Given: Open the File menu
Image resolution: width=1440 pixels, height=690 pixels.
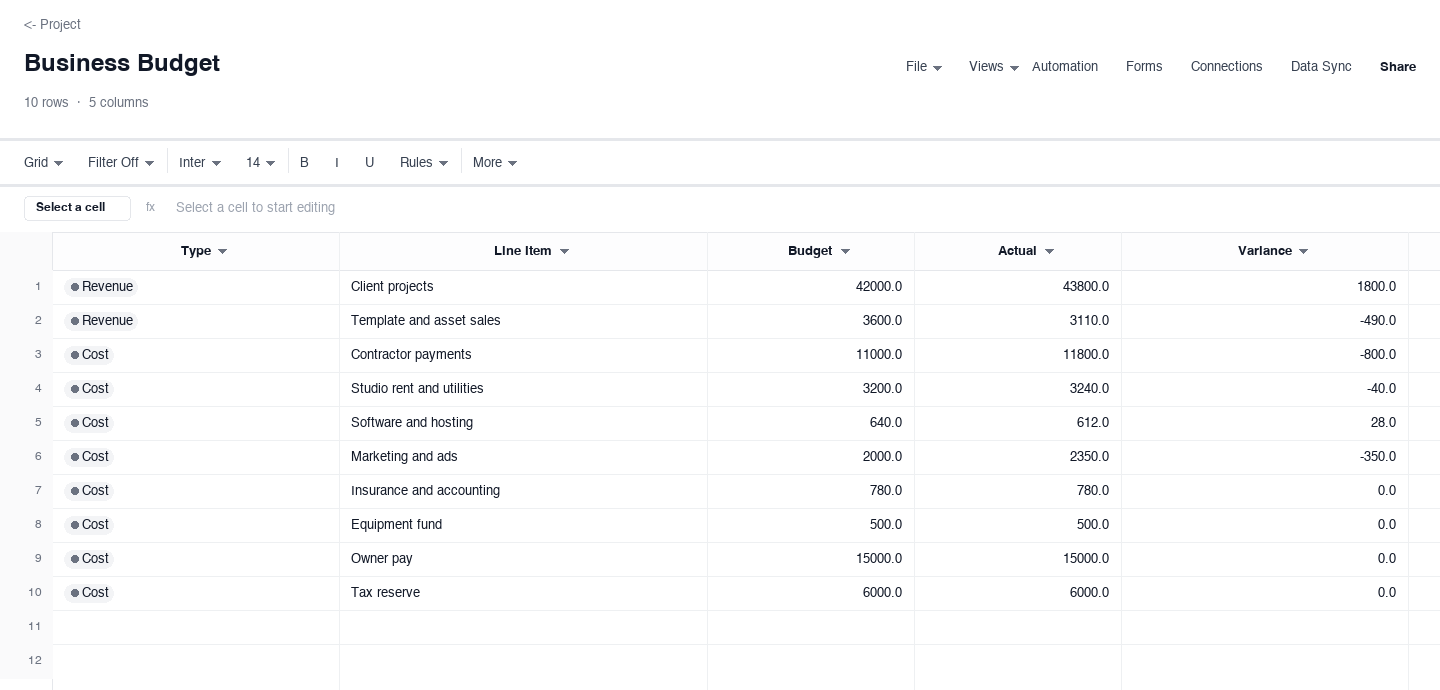Looking at the screenshot, I should [x=924, y=67].
